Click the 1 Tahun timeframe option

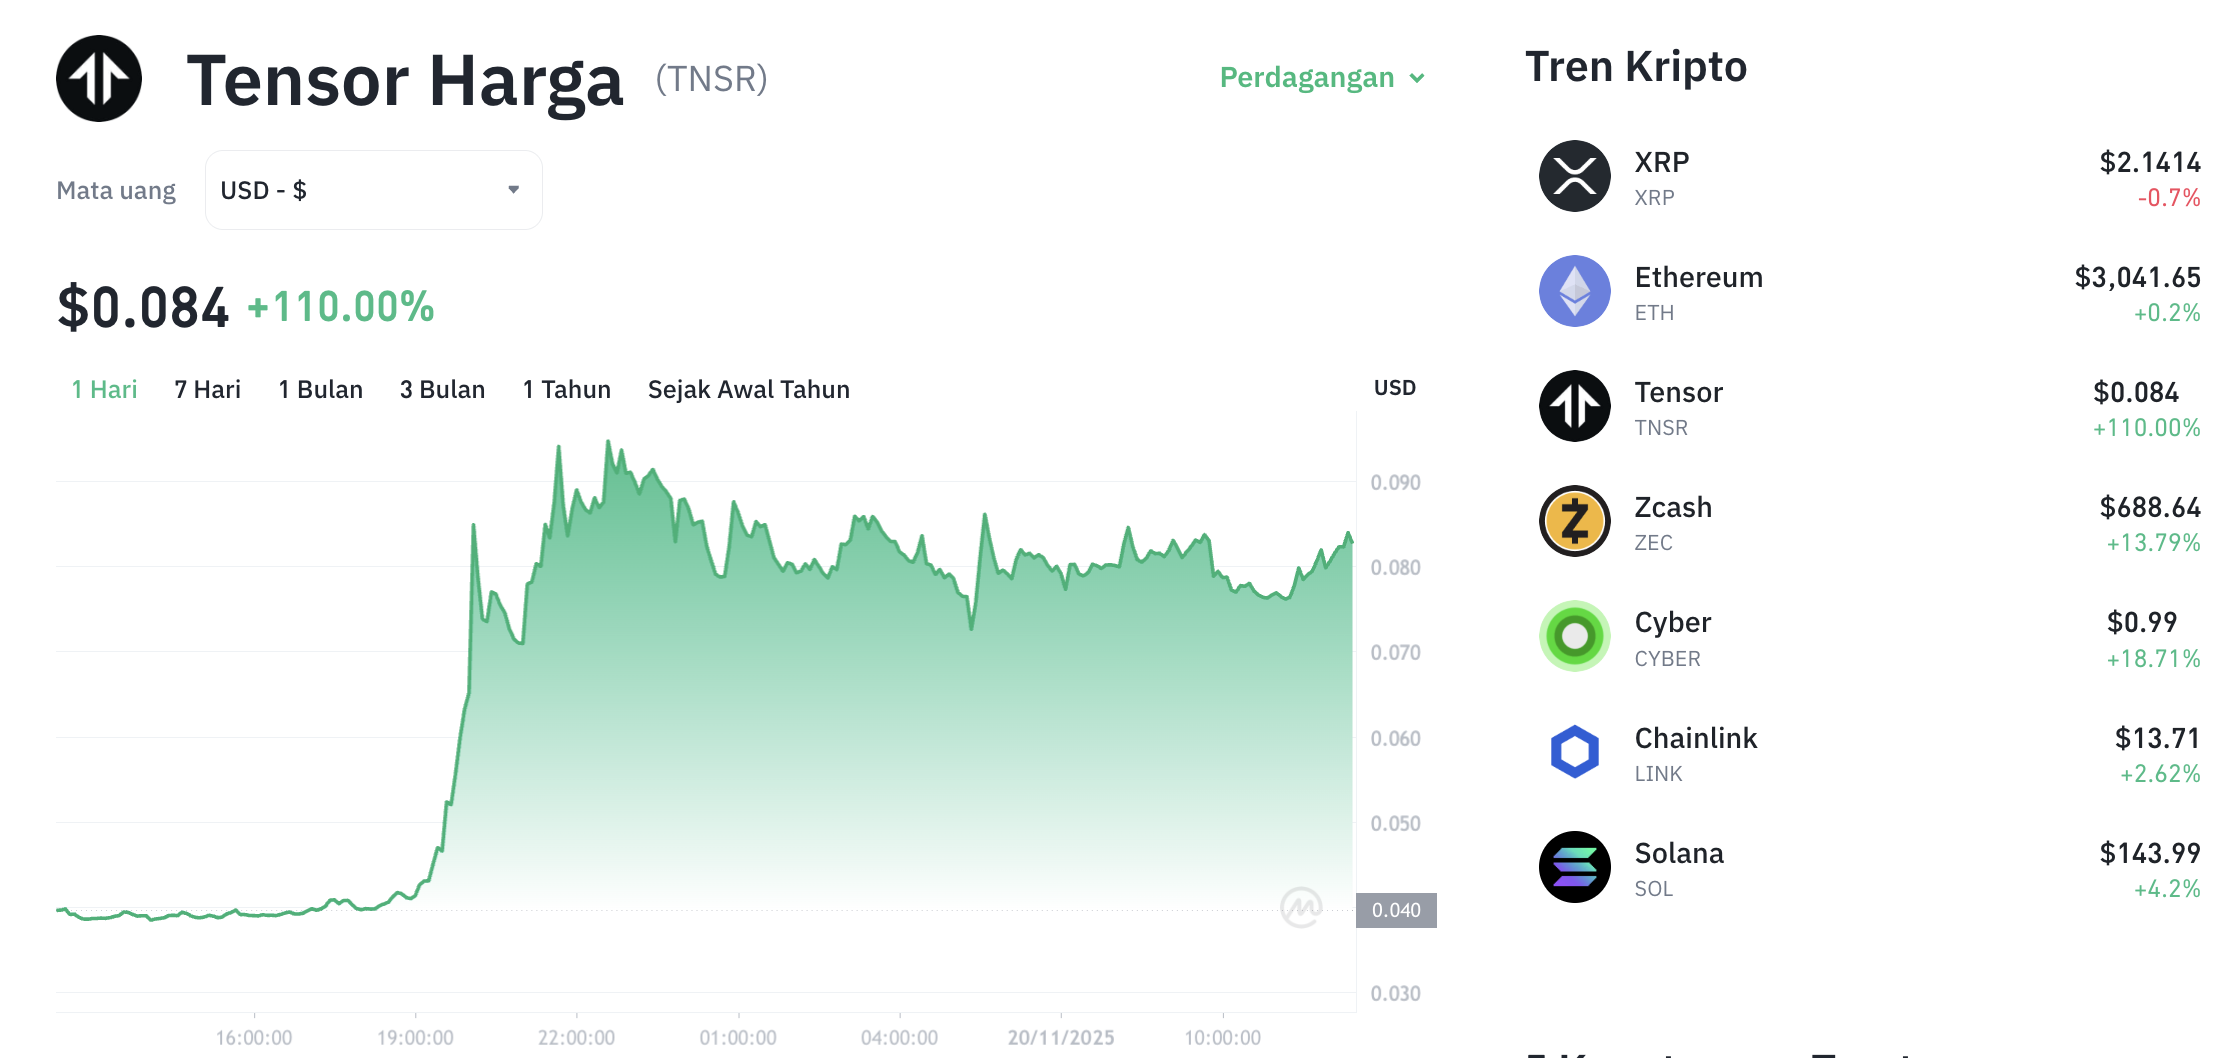tap(566, 389)
